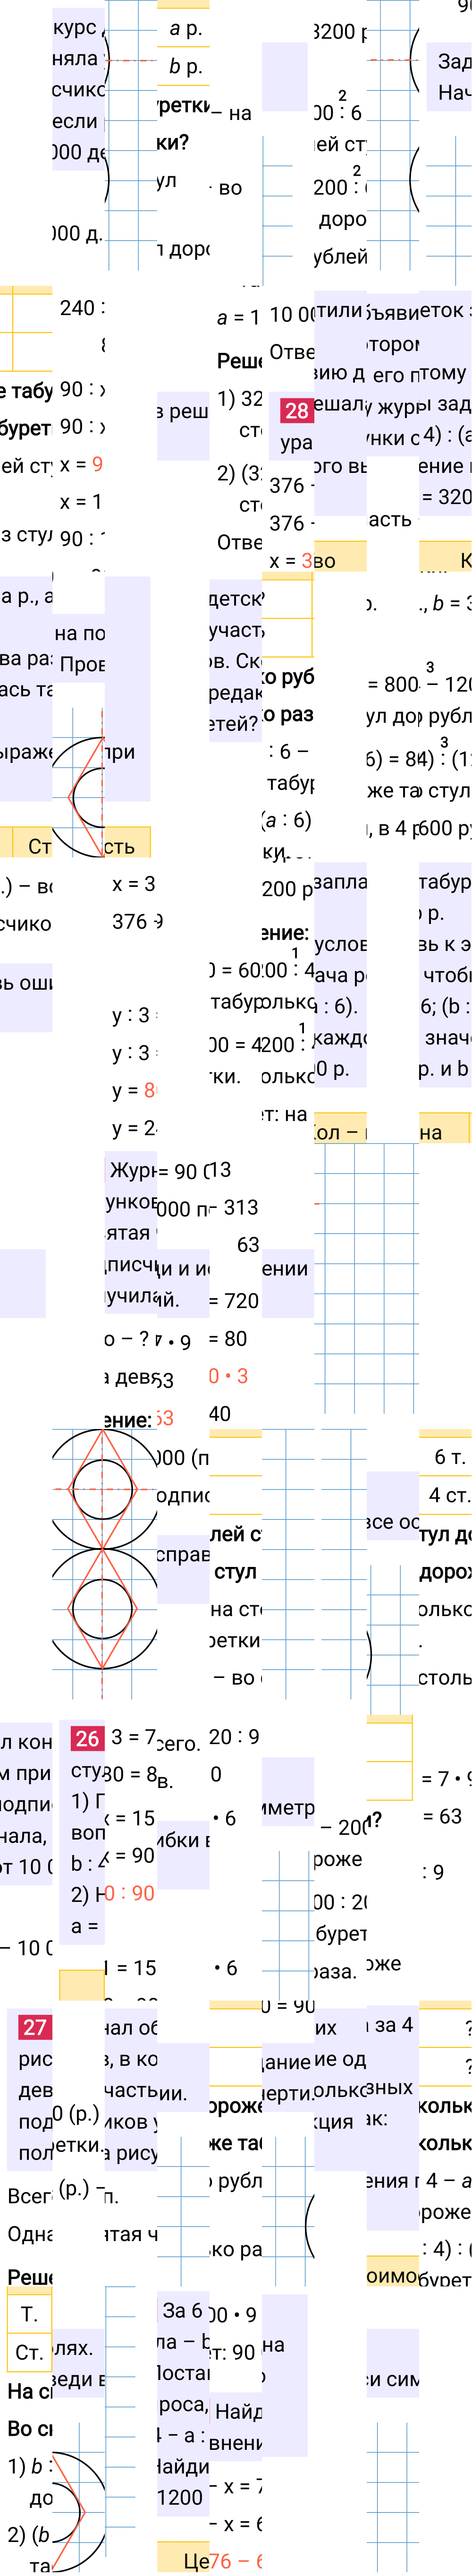Select the double circle and diamond diagram
Image resolution: width=472 pixels, height=2576 pixels.
click(x=104, y=1549)
